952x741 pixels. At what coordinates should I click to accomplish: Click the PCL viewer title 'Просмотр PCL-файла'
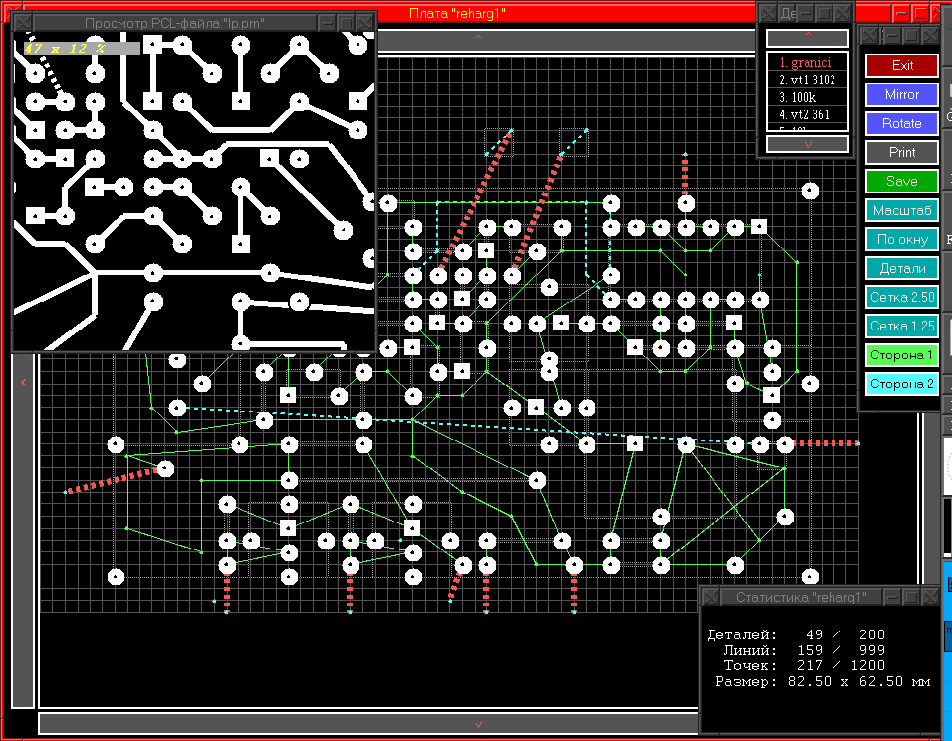(175, 23)
